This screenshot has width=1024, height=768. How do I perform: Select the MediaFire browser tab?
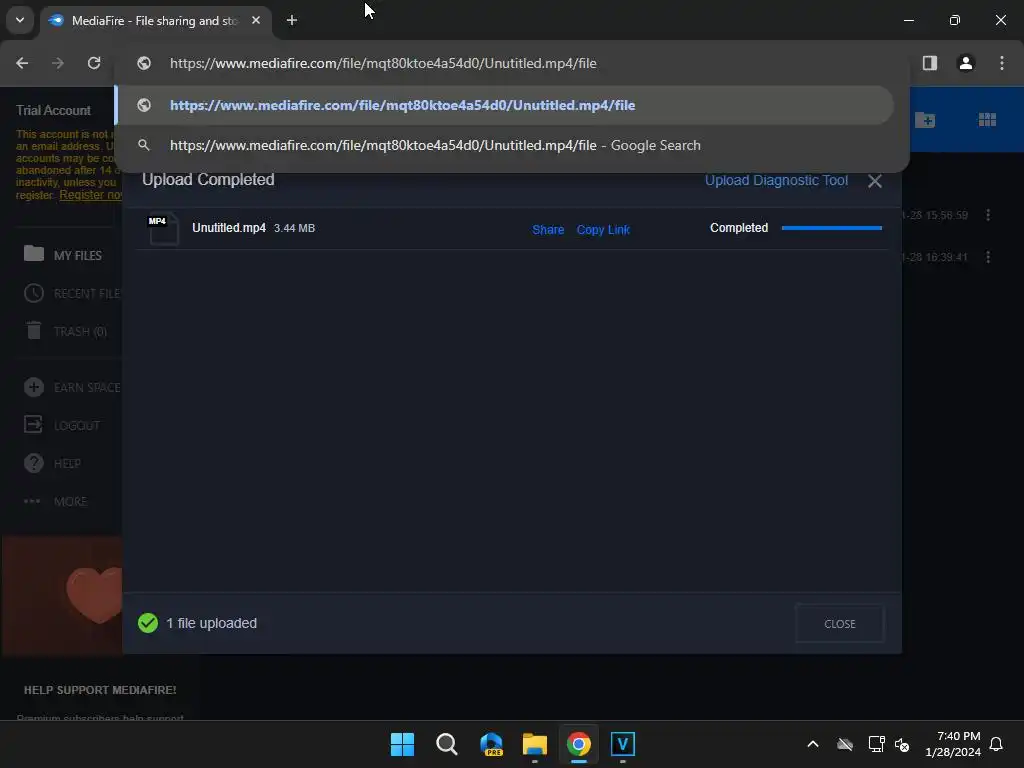(x=155, y=21)
